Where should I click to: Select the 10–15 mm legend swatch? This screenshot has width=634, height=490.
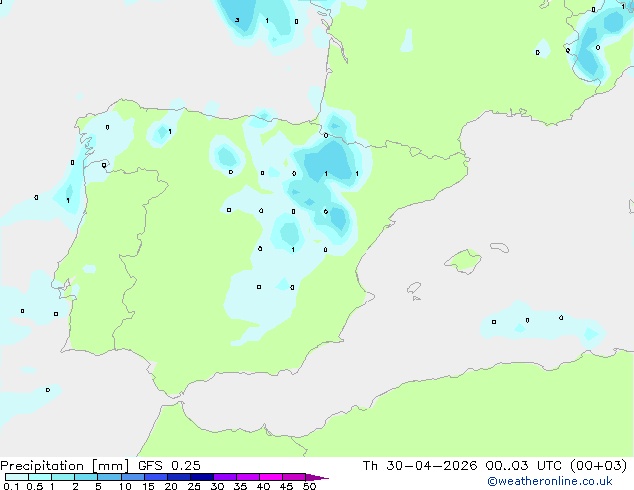(x=132, y=477)
